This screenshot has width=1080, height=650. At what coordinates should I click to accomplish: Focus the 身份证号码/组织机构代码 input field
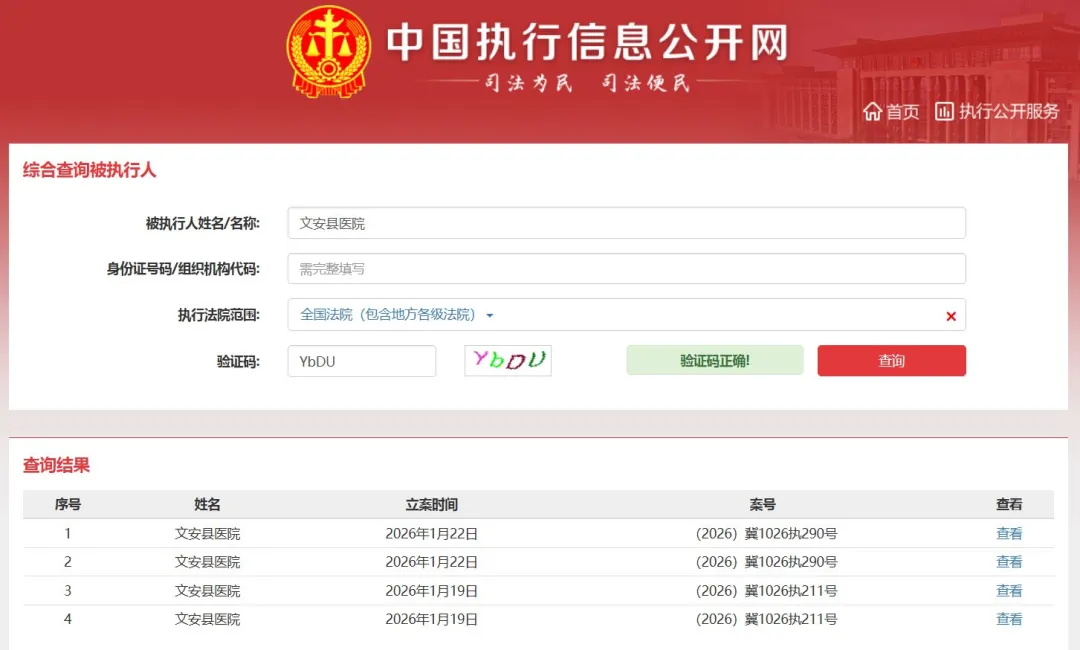tap(627, 269)
